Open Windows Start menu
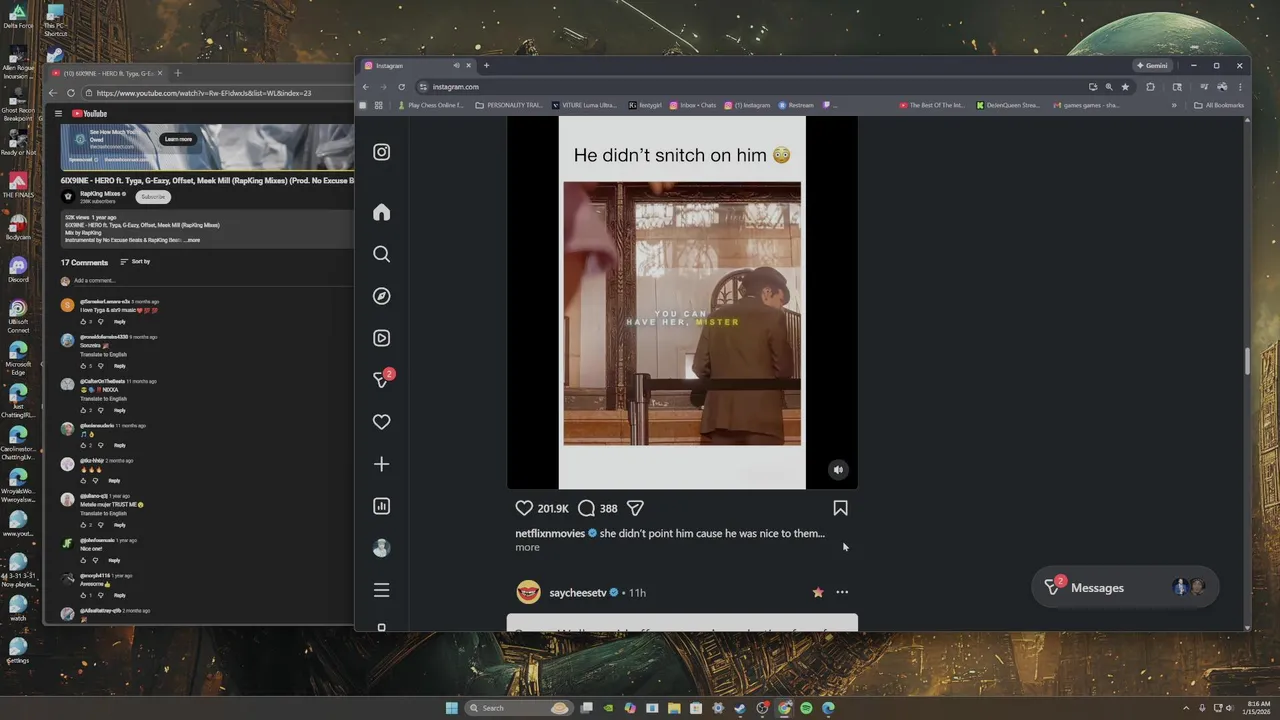Viewport: 1280px width, 720px height. [x=452, y=708]
